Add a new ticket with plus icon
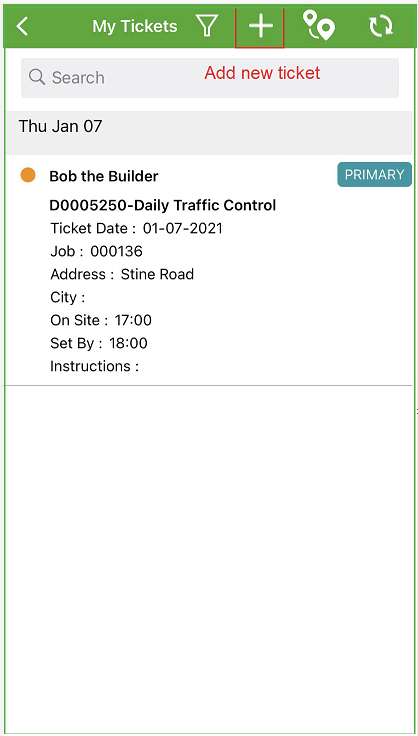 click(x=260, y=26)
